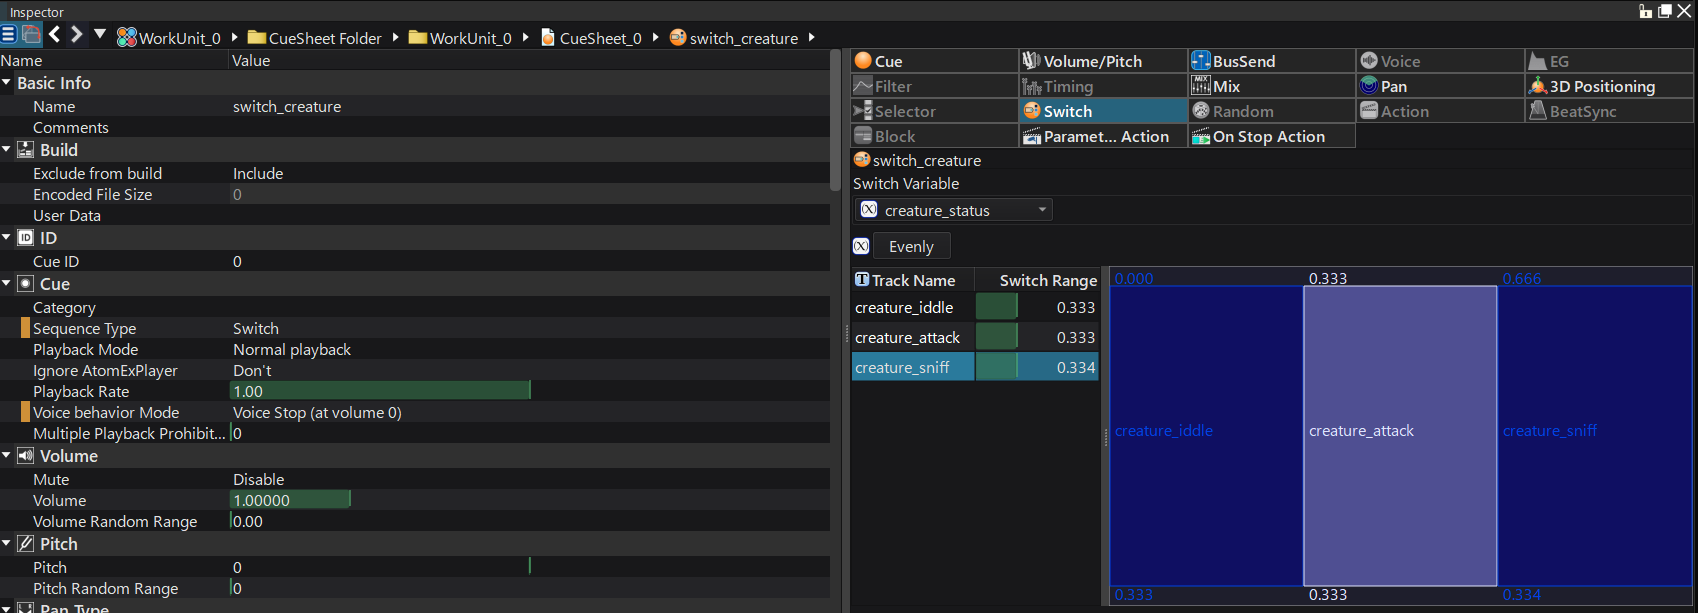
Task: Click the Evenly button
Action: coord(910,246)
